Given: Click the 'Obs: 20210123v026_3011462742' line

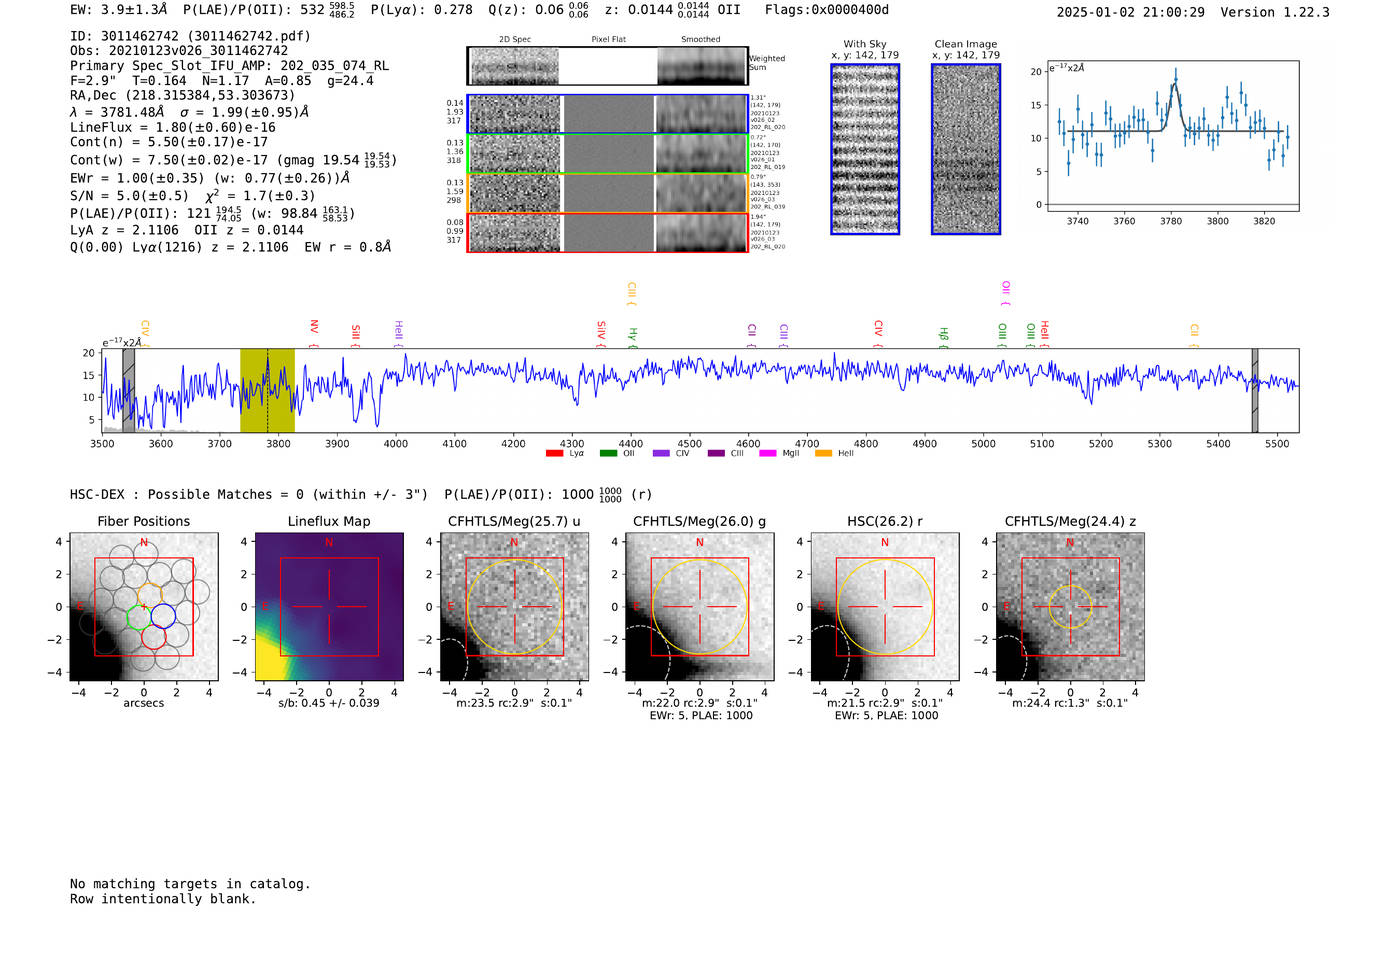Looking at the screenshot, I should (179, 51).
